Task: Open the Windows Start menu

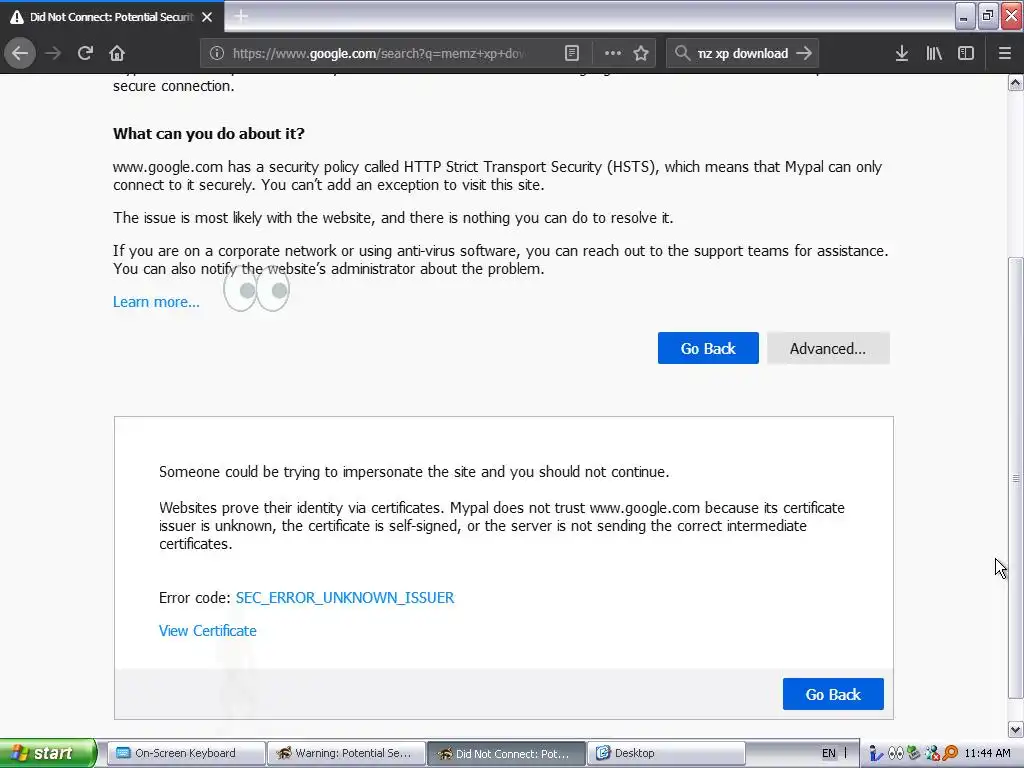Action: (48, 753)
